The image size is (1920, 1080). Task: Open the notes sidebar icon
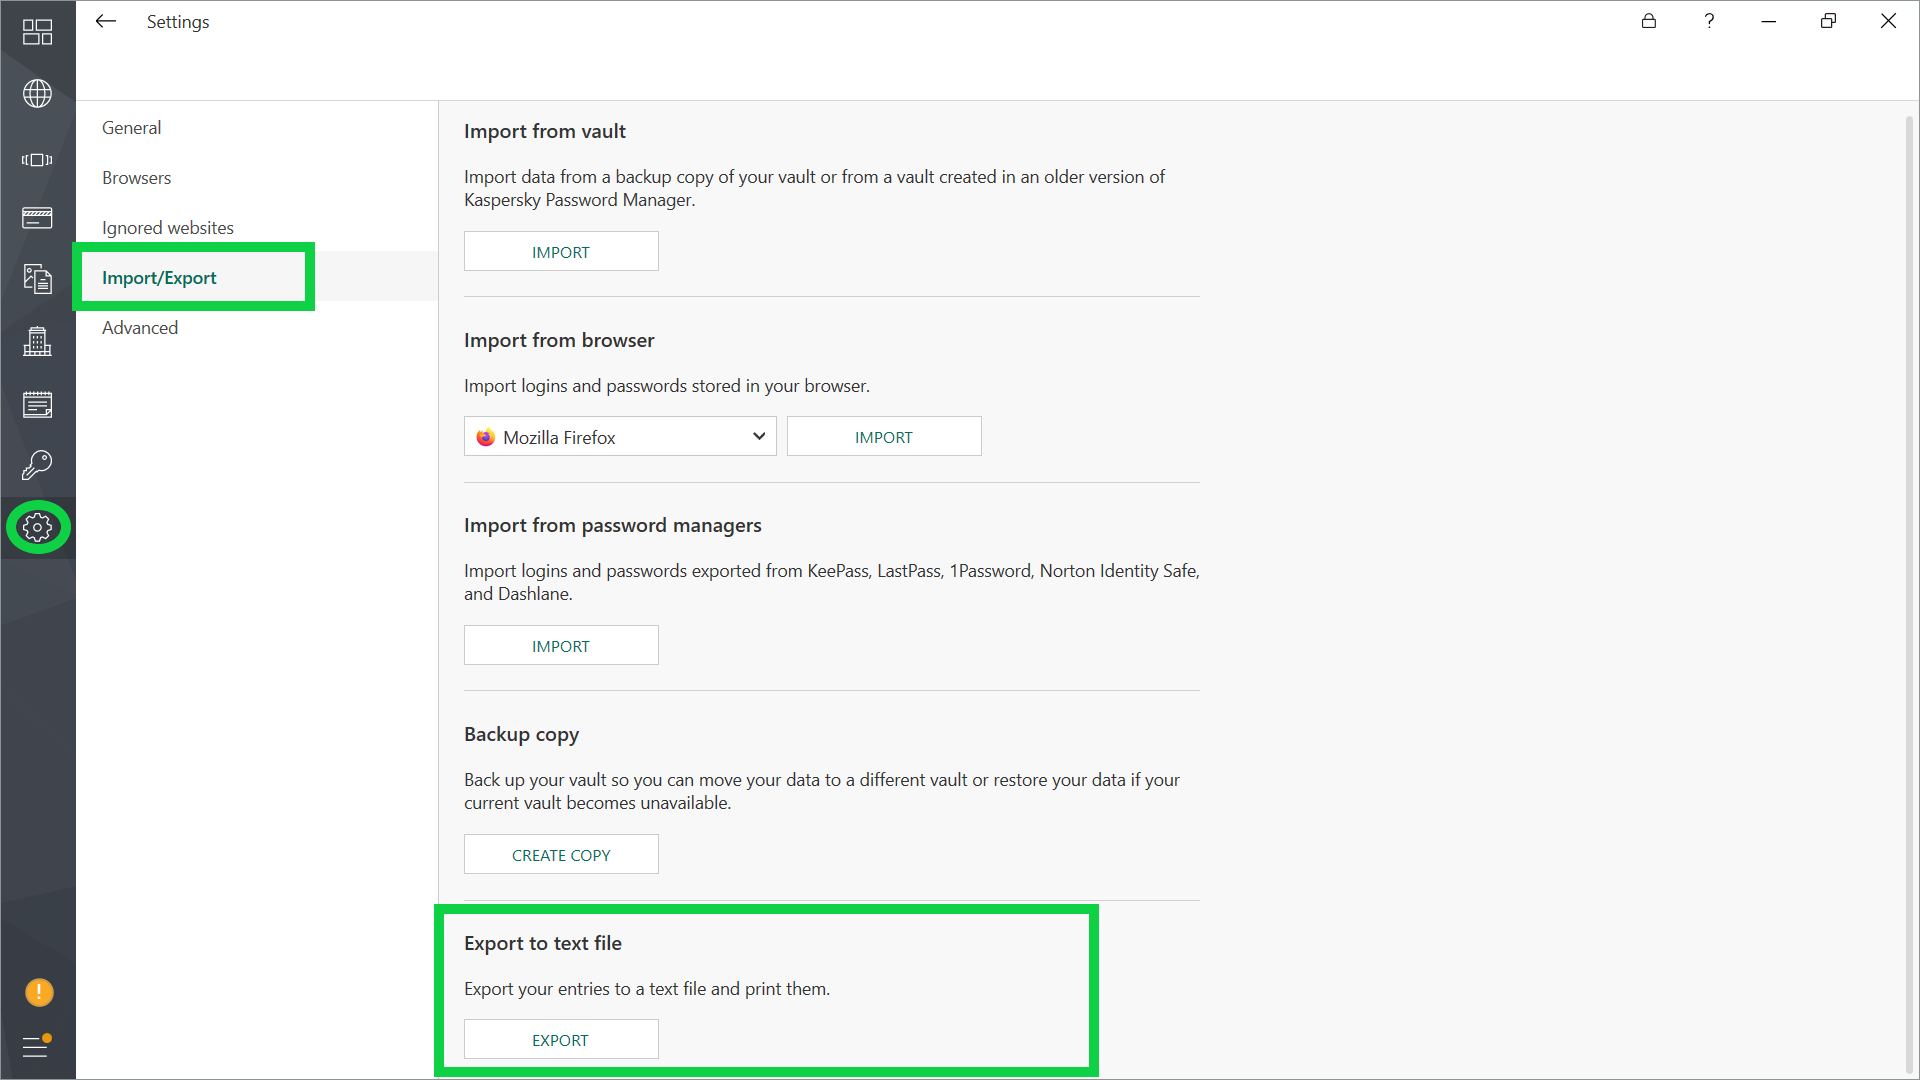(37, 404)
